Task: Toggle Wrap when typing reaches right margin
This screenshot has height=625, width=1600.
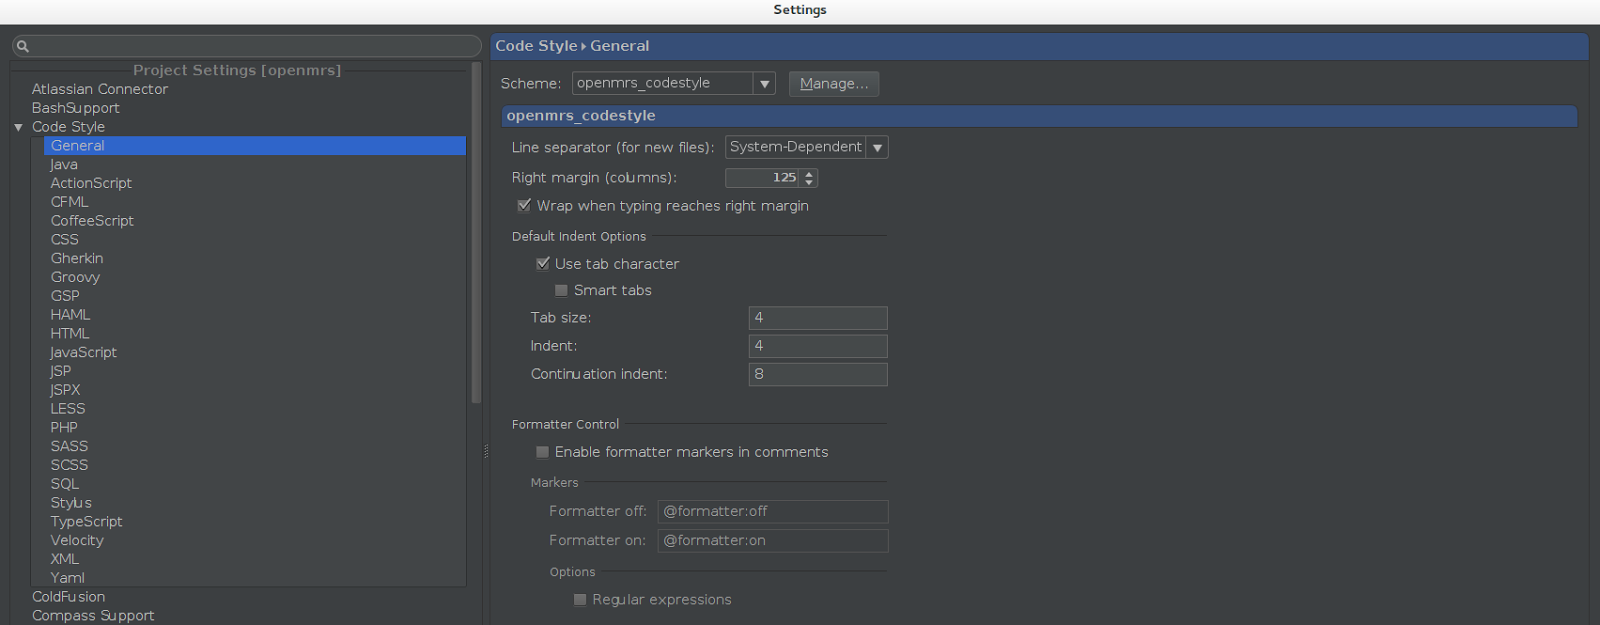Action: [x=524, y=206]
